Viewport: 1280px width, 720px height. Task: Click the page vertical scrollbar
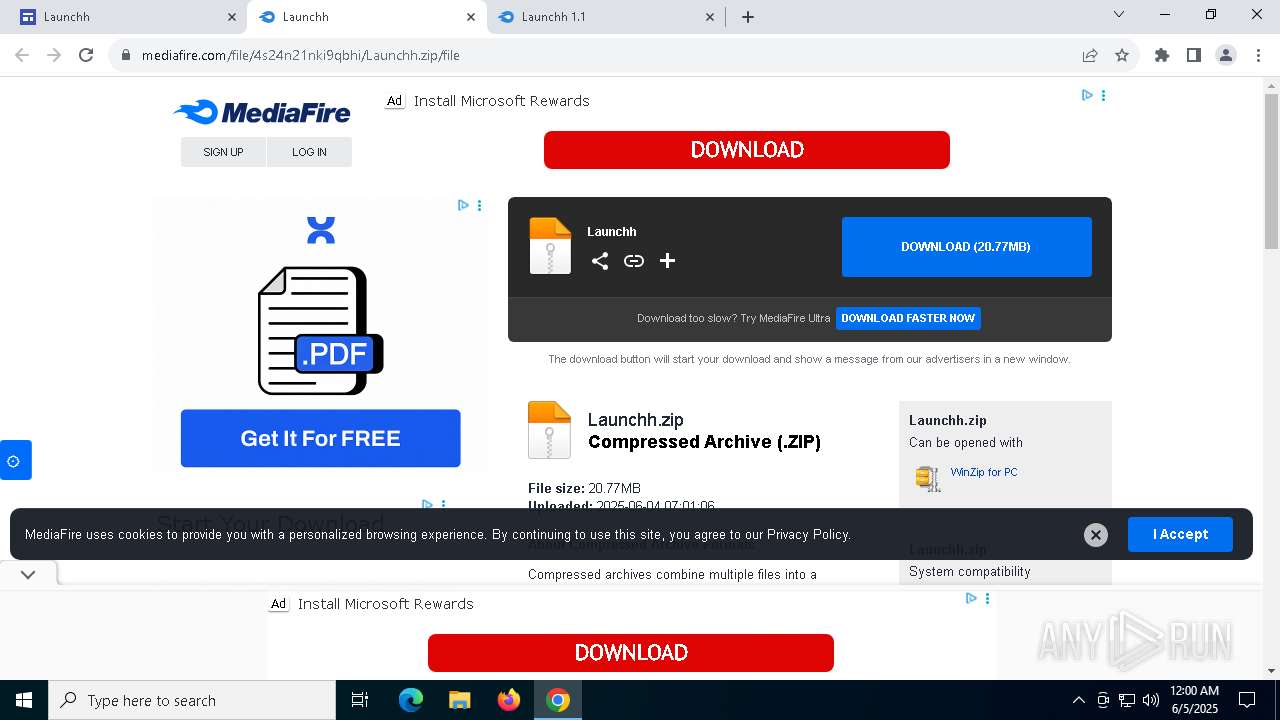pyautogui.click(x=1271, y=172)
